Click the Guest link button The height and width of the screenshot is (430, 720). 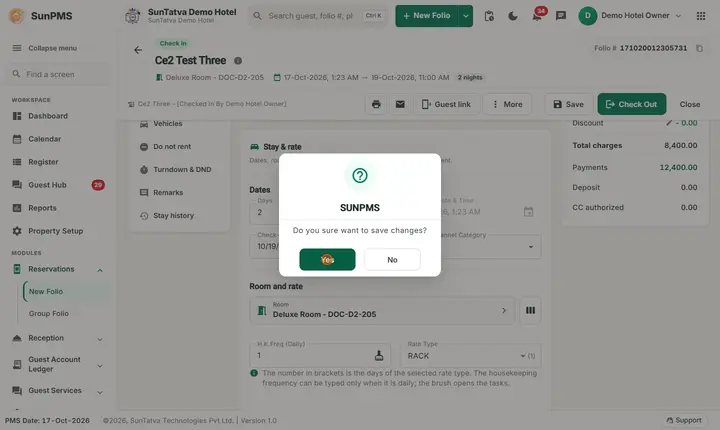[x=446, y=104]
